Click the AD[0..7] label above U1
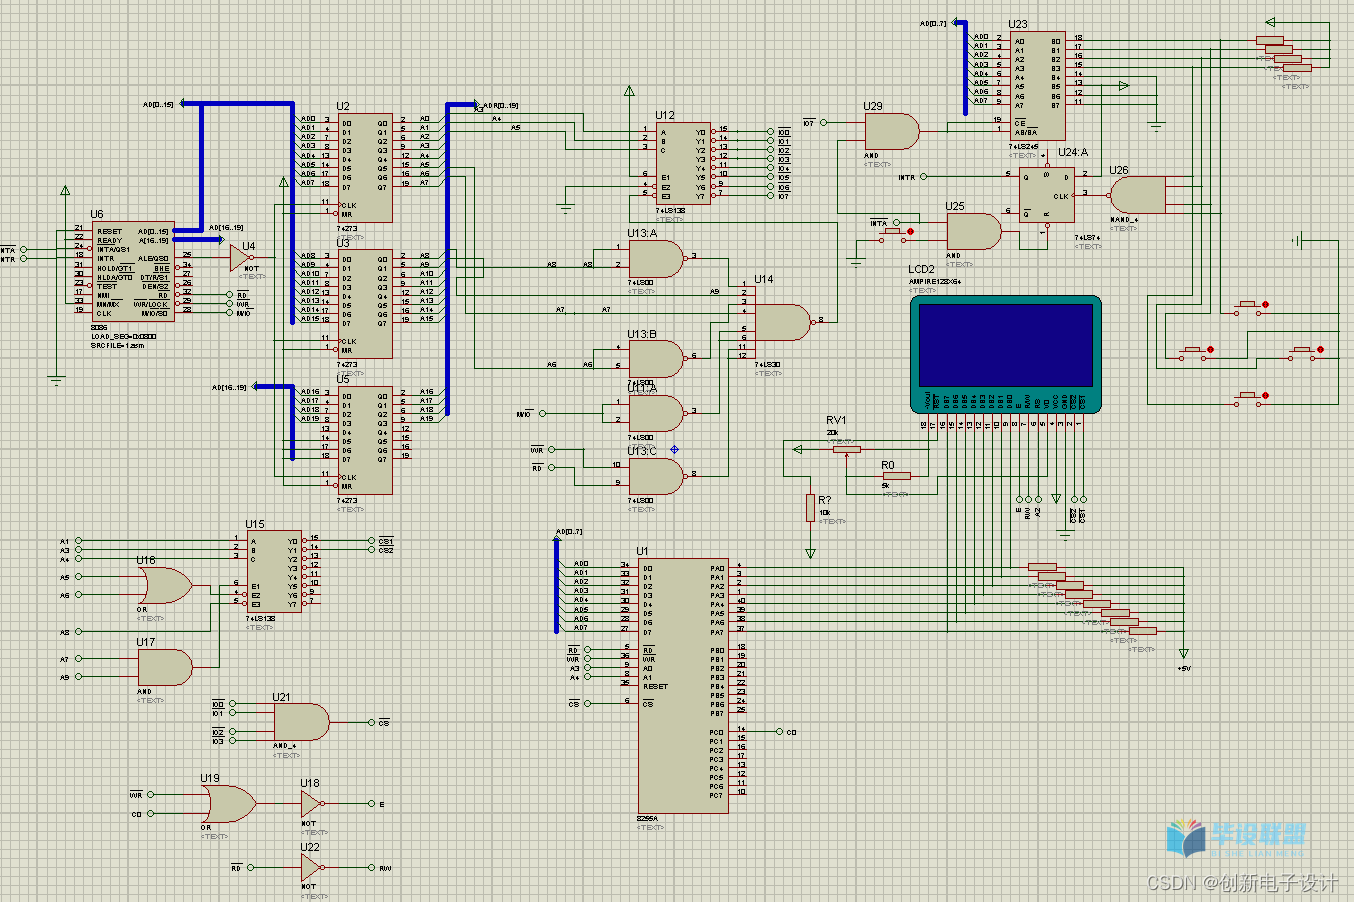 pyautogui.click(x=568, y=532)
